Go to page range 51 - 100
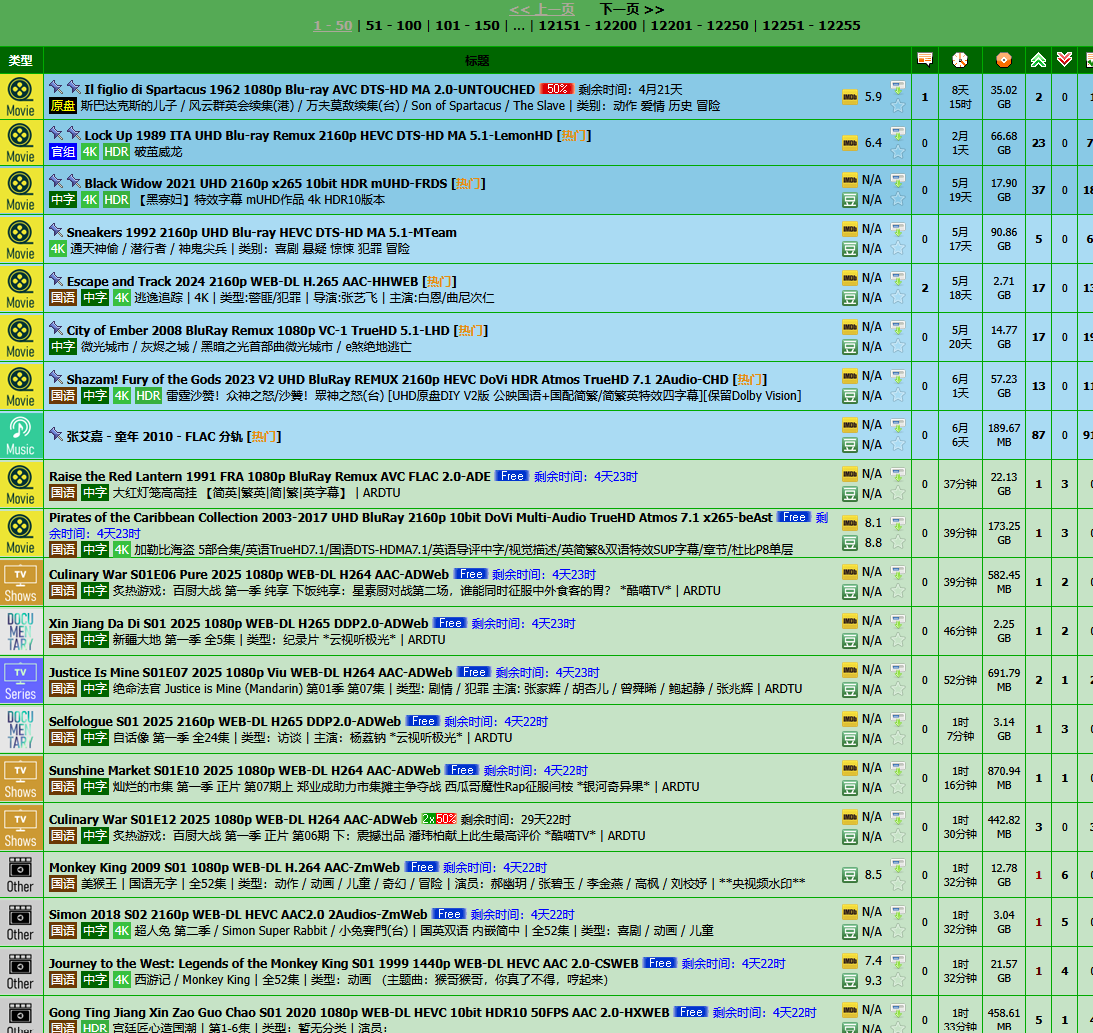The image size is (1093, 1033). pos(393,26)
